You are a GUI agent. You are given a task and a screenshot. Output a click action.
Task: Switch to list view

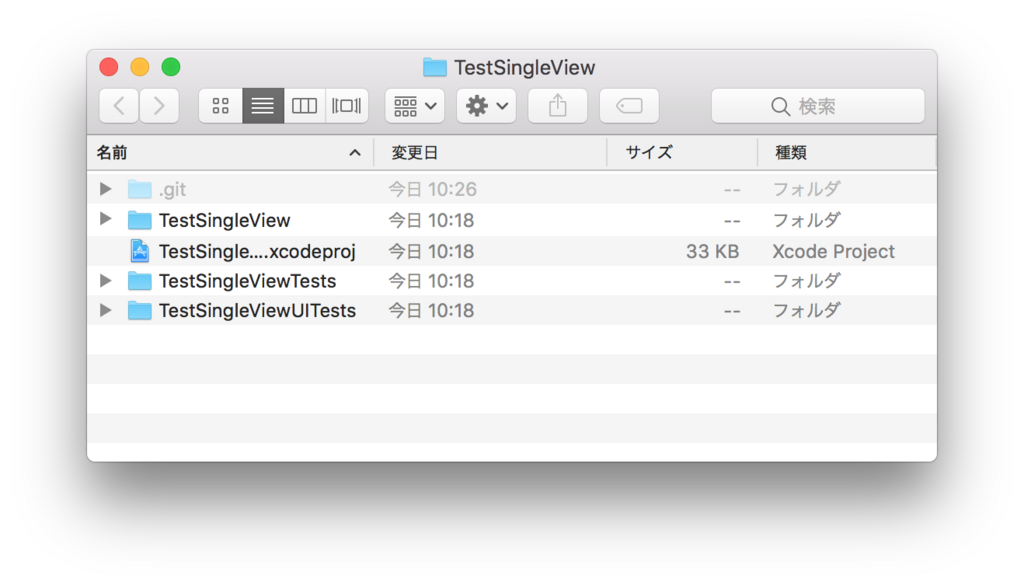(263, 106)
